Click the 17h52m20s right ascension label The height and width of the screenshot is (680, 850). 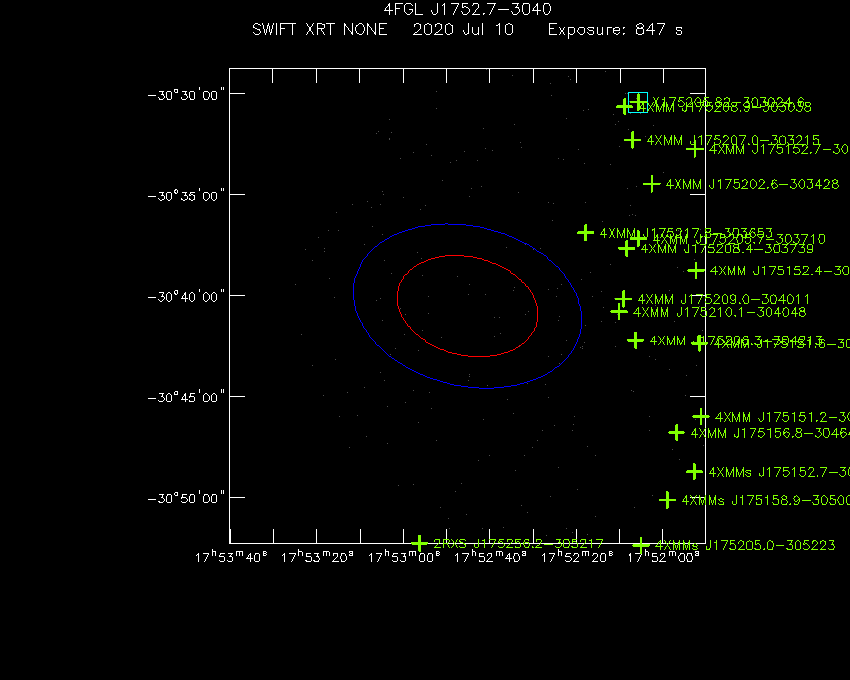point(577,557)
